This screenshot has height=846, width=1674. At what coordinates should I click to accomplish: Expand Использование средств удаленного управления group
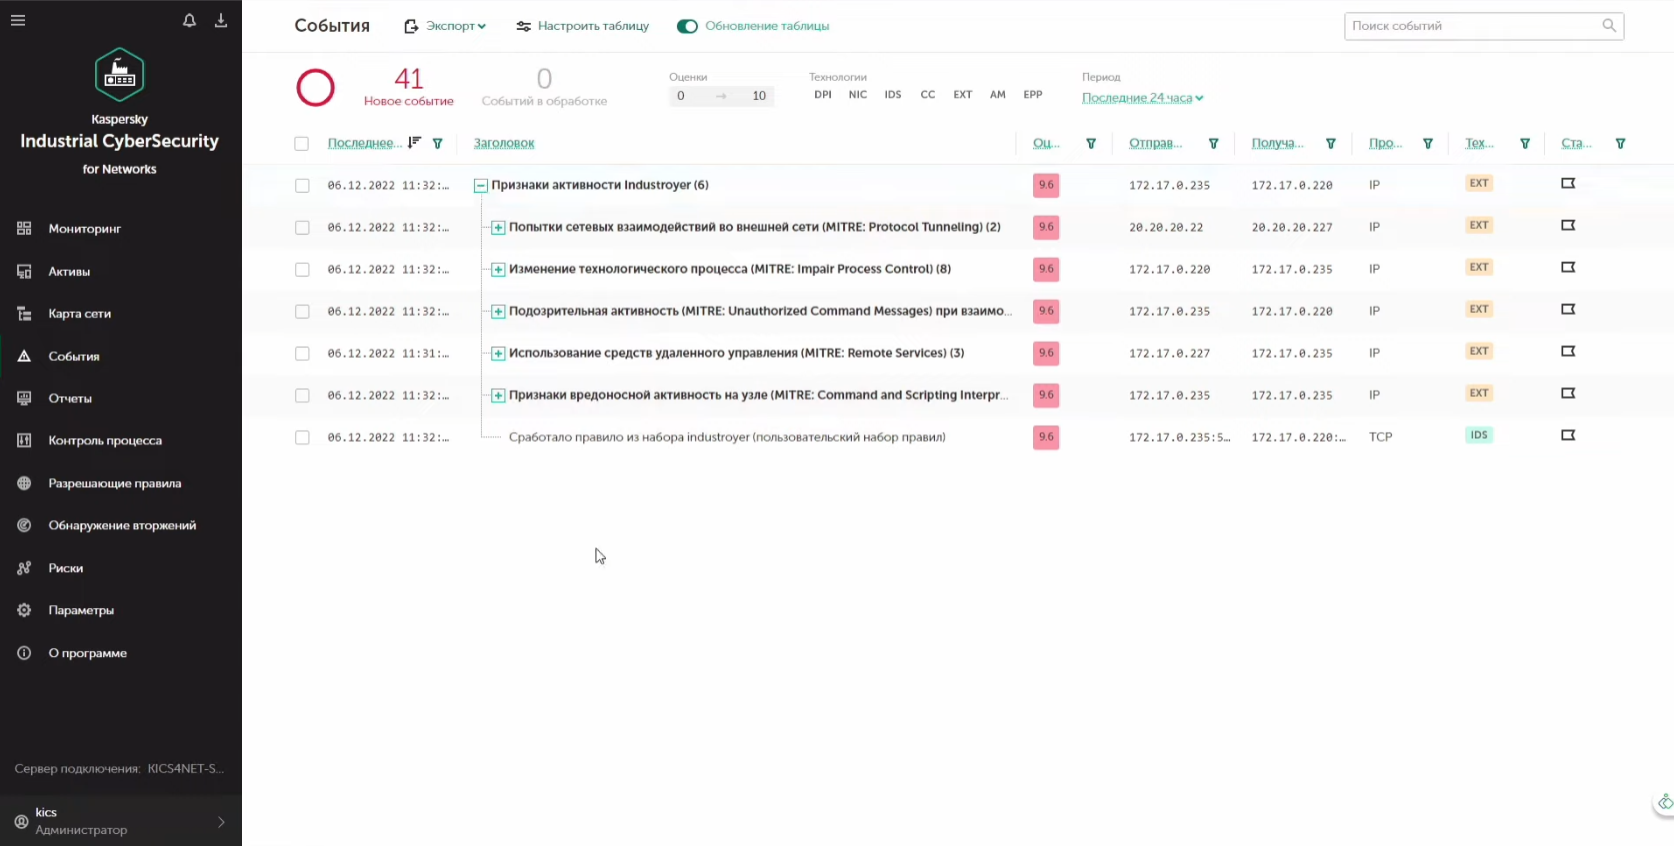pyautogui.click(x=498, y=354)
